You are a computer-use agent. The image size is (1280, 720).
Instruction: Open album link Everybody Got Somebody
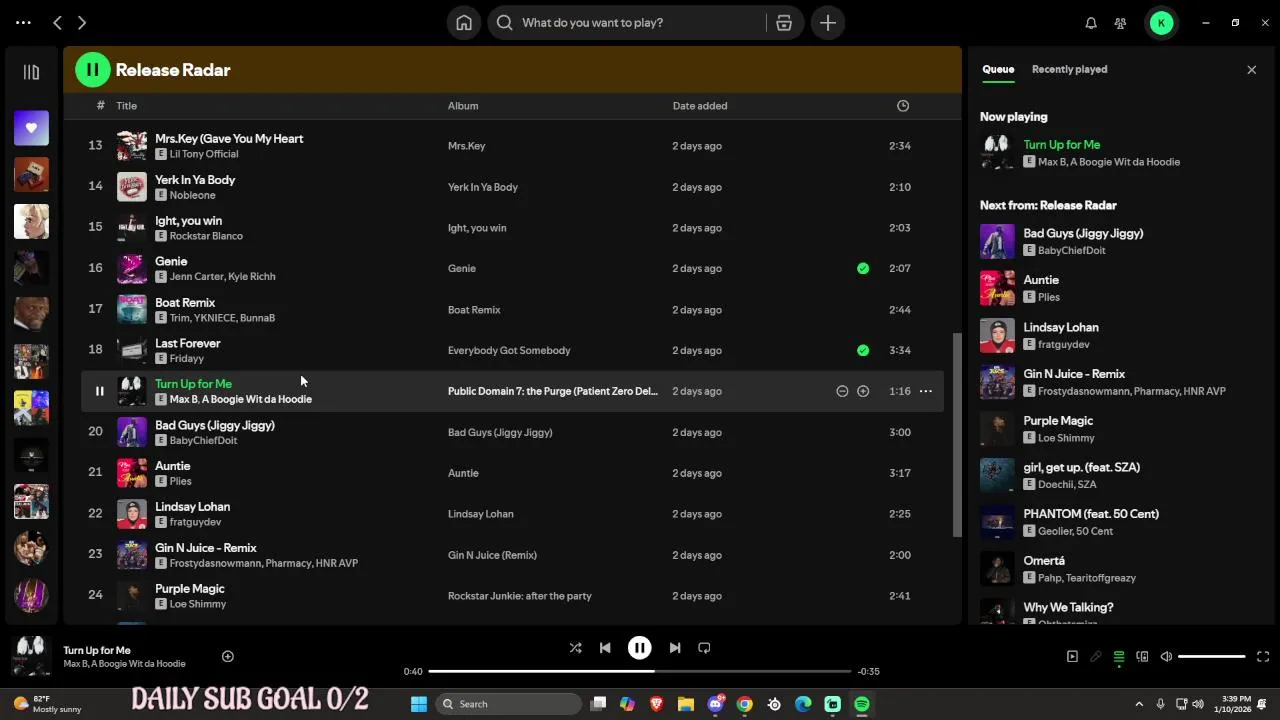[509, 350]
